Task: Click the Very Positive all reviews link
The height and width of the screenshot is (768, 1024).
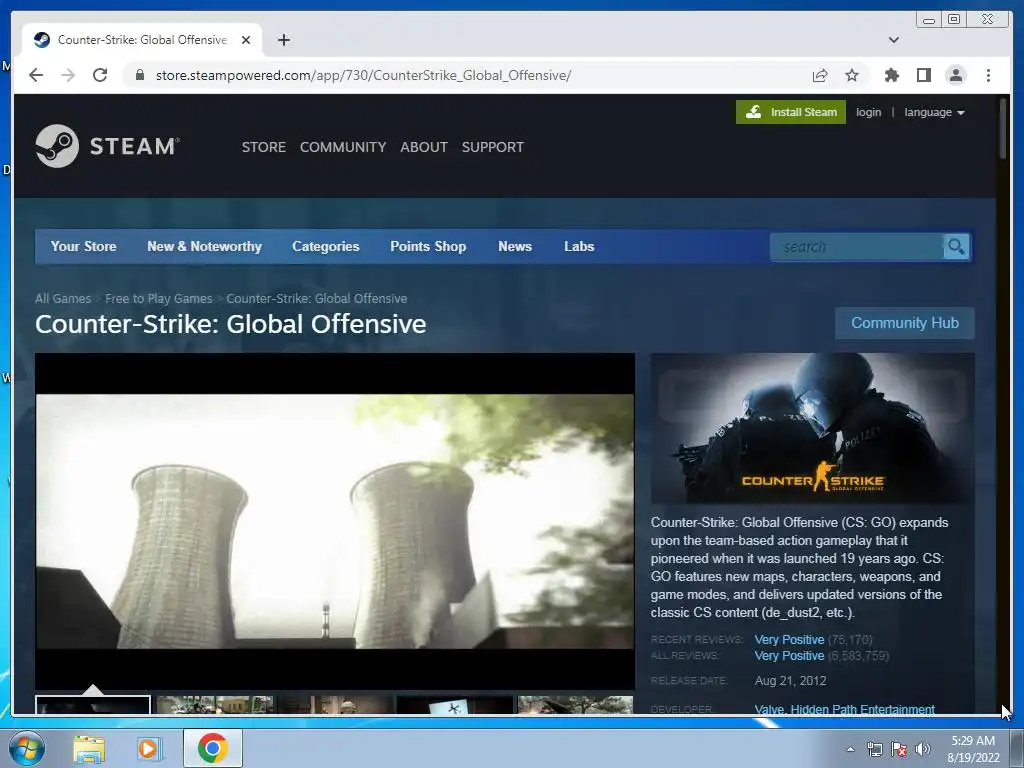Action: tap(789, 656)
